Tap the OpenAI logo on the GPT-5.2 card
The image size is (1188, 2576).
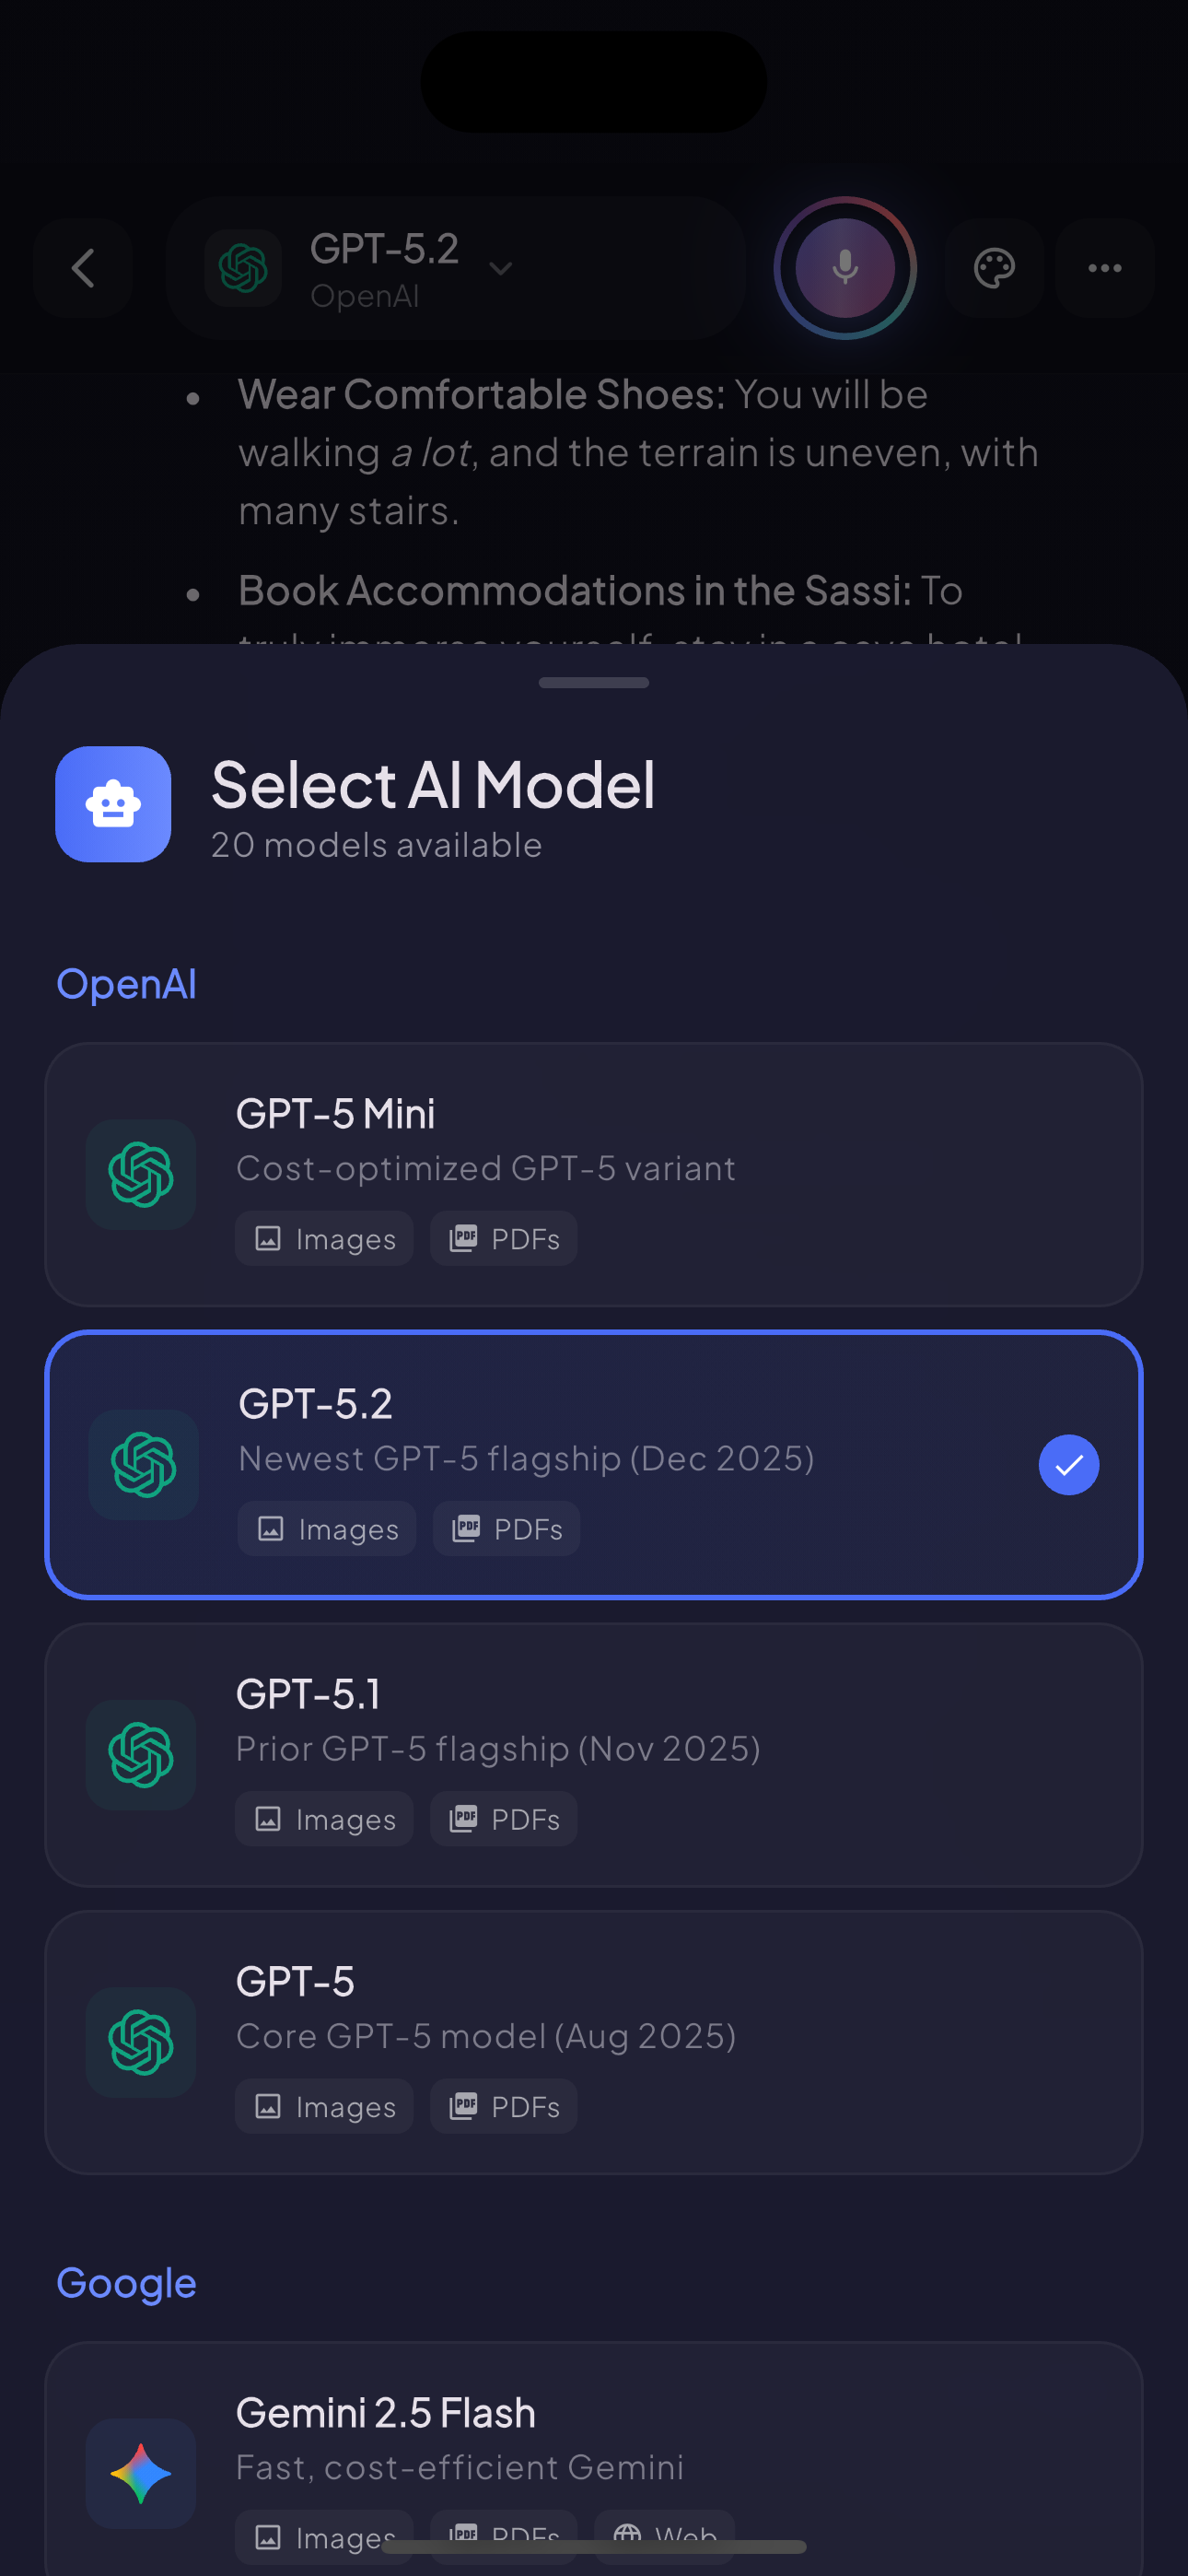click(x=143, y=1465)
